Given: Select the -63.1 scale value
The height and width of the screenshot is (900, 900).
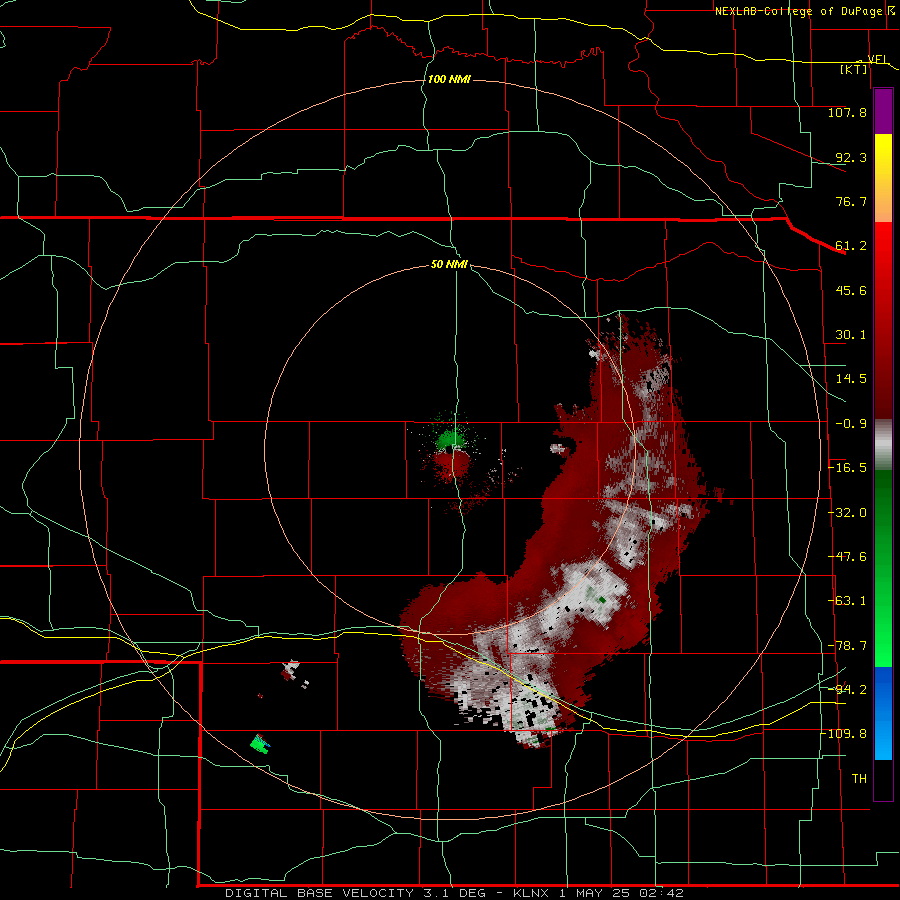Looking at the screenshot, I should pyautogui.click(x=848, y=601).
